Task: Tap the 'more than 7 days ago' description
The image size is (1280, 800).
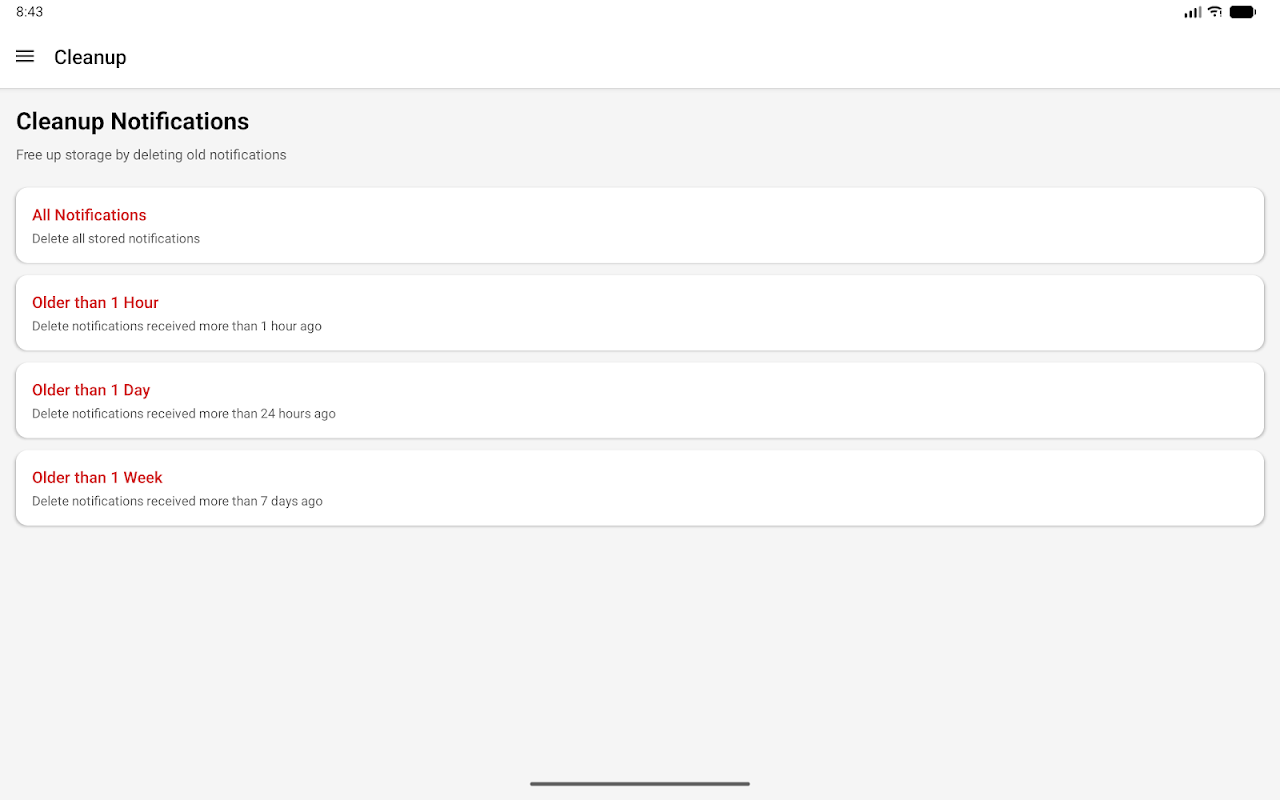Action: pyautogui.click(x=177, y=501)
